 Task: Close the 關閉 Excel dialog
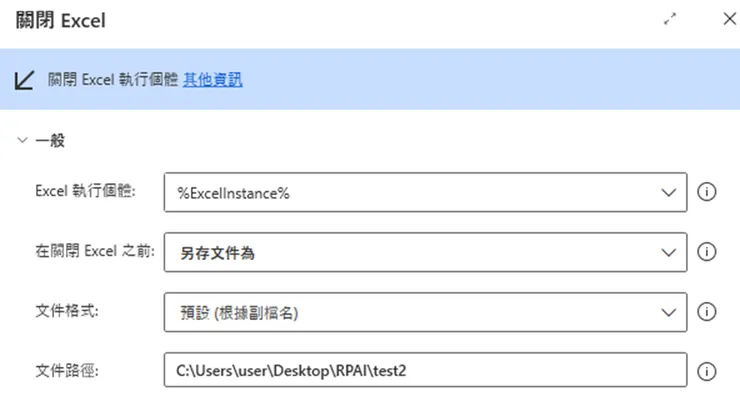pos(730,19)
